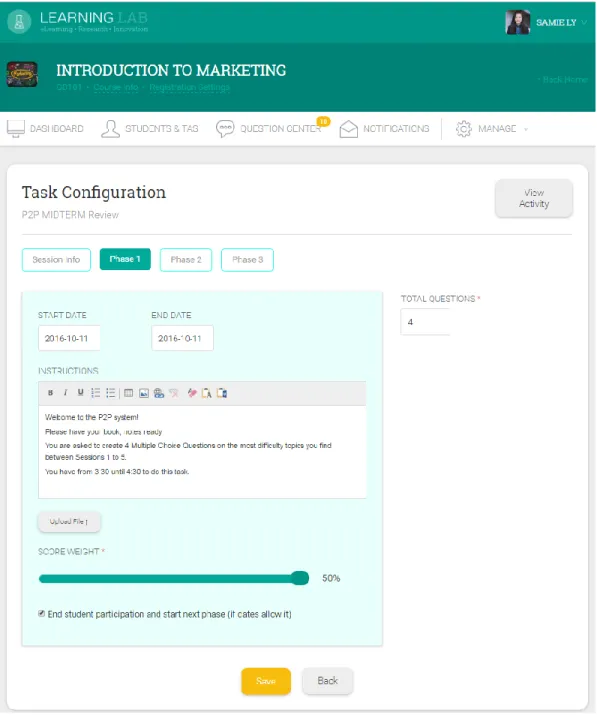
Task: Expand the Samie Ly user menu arrow
Action: coord(584,22)
